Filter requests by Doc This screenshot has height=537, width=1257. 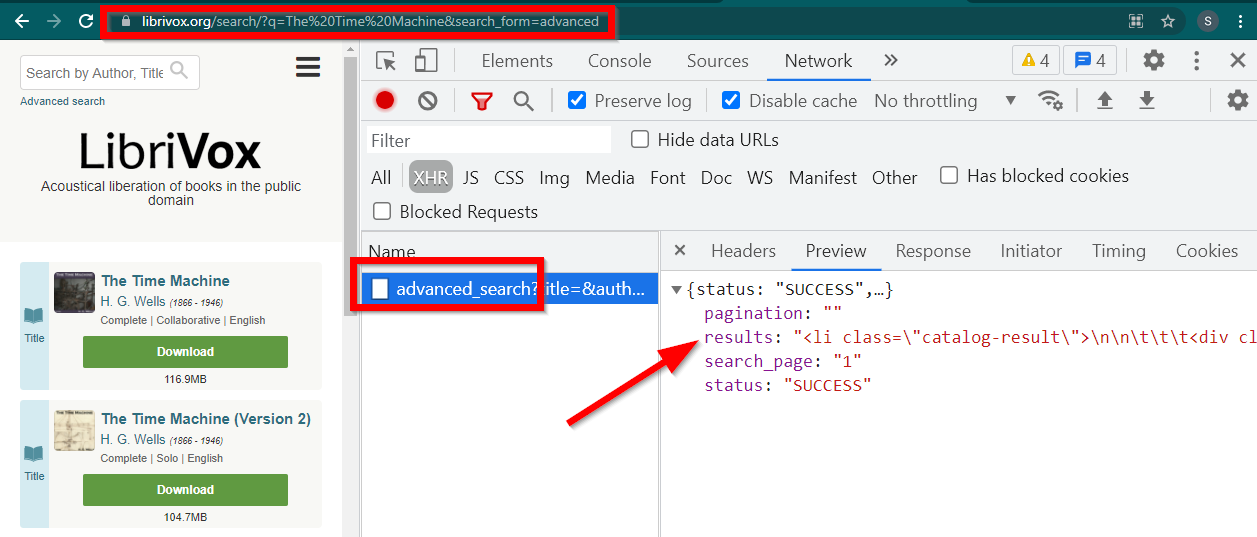pyautogui.click(x=716, y=178)
